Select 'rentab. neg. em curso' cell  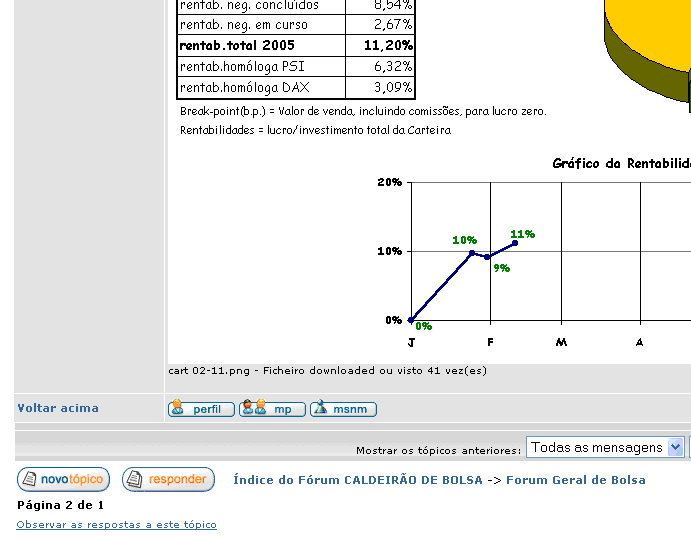click(x=261, y=25)
